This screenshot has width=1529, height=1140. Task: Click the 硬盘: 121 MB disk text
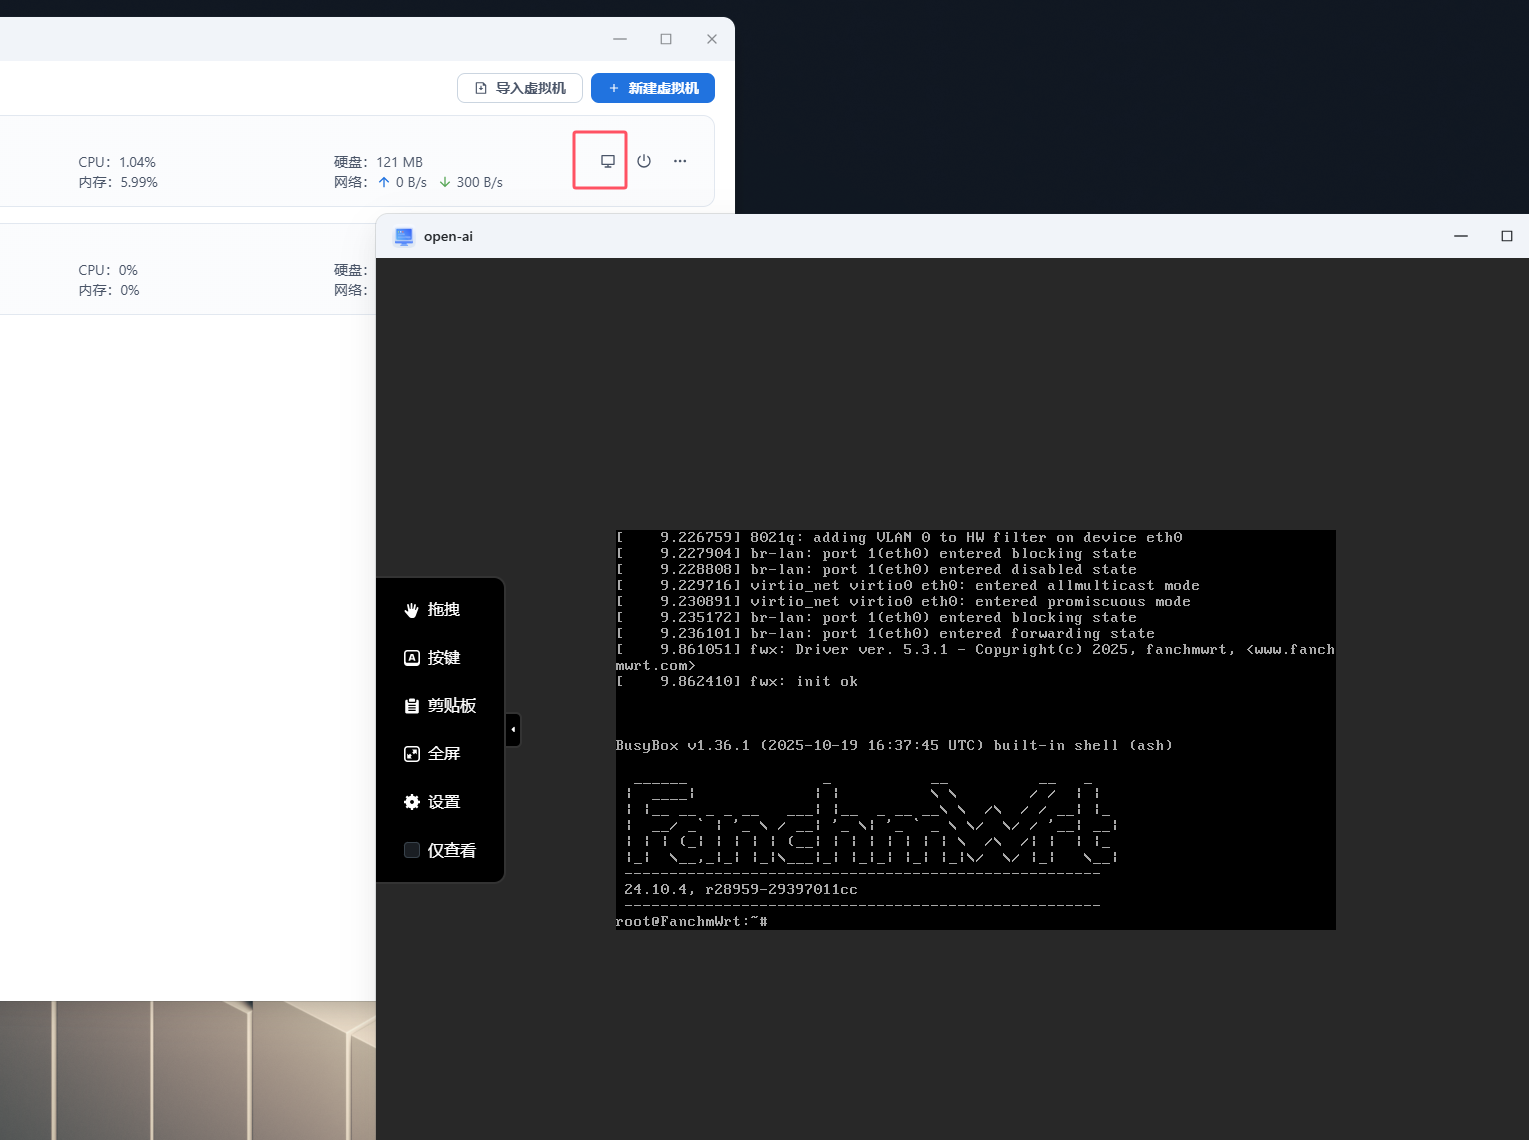[378, 162]
